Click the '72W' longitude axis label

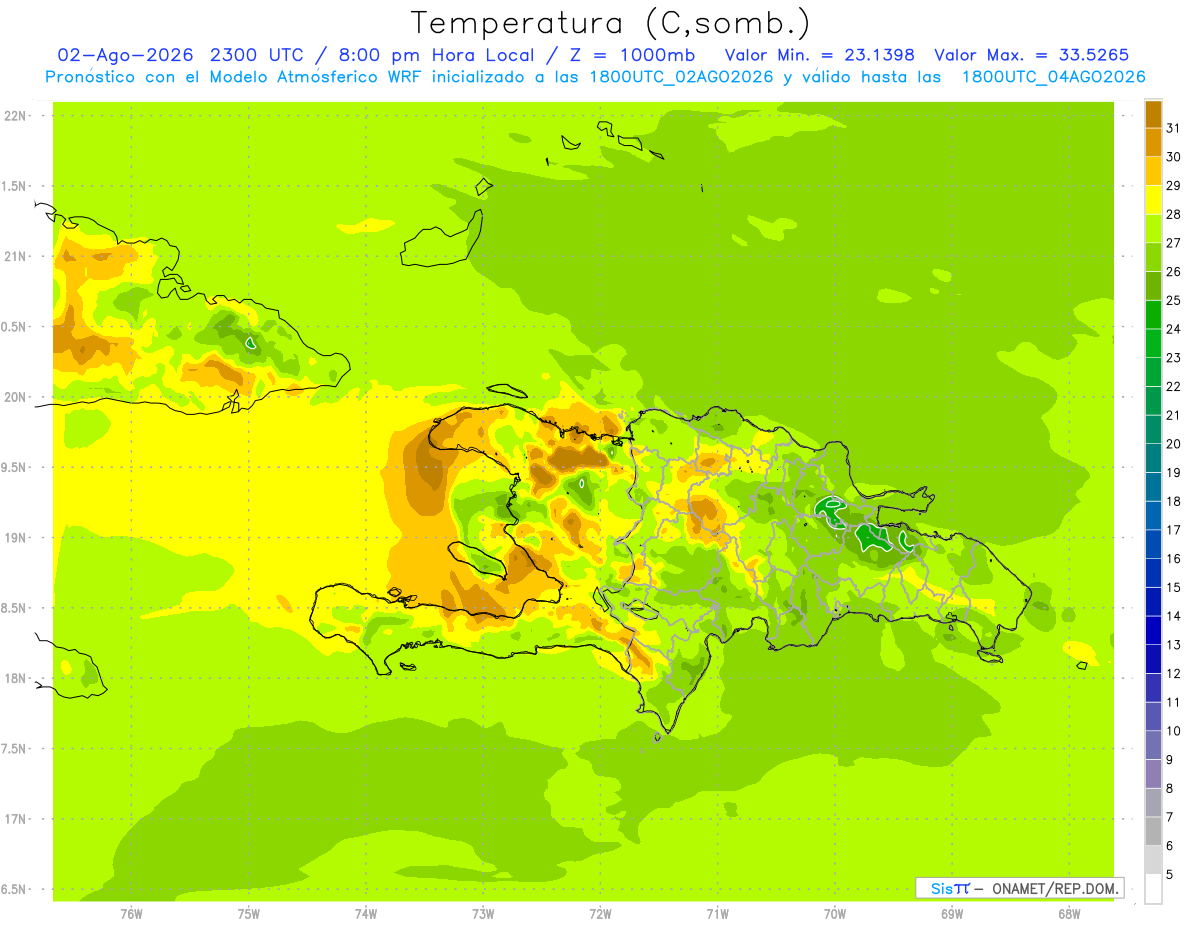600,913
